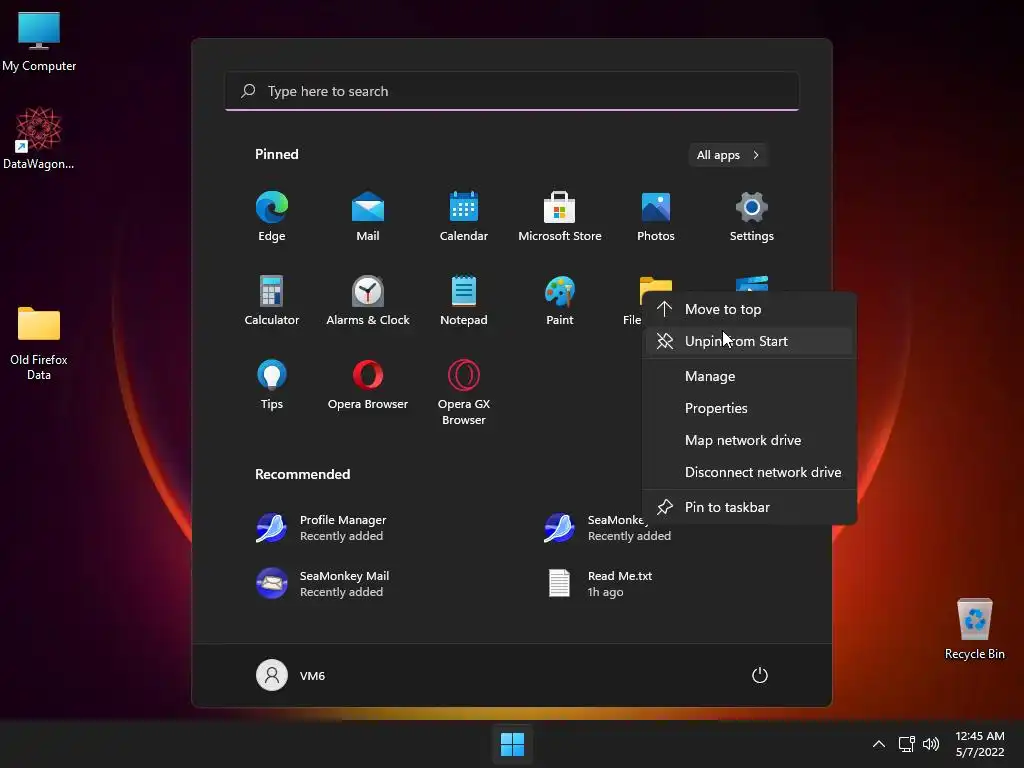Open Alarms & Clock app
The image size is (1024, 768).
[x=368, y=300]
